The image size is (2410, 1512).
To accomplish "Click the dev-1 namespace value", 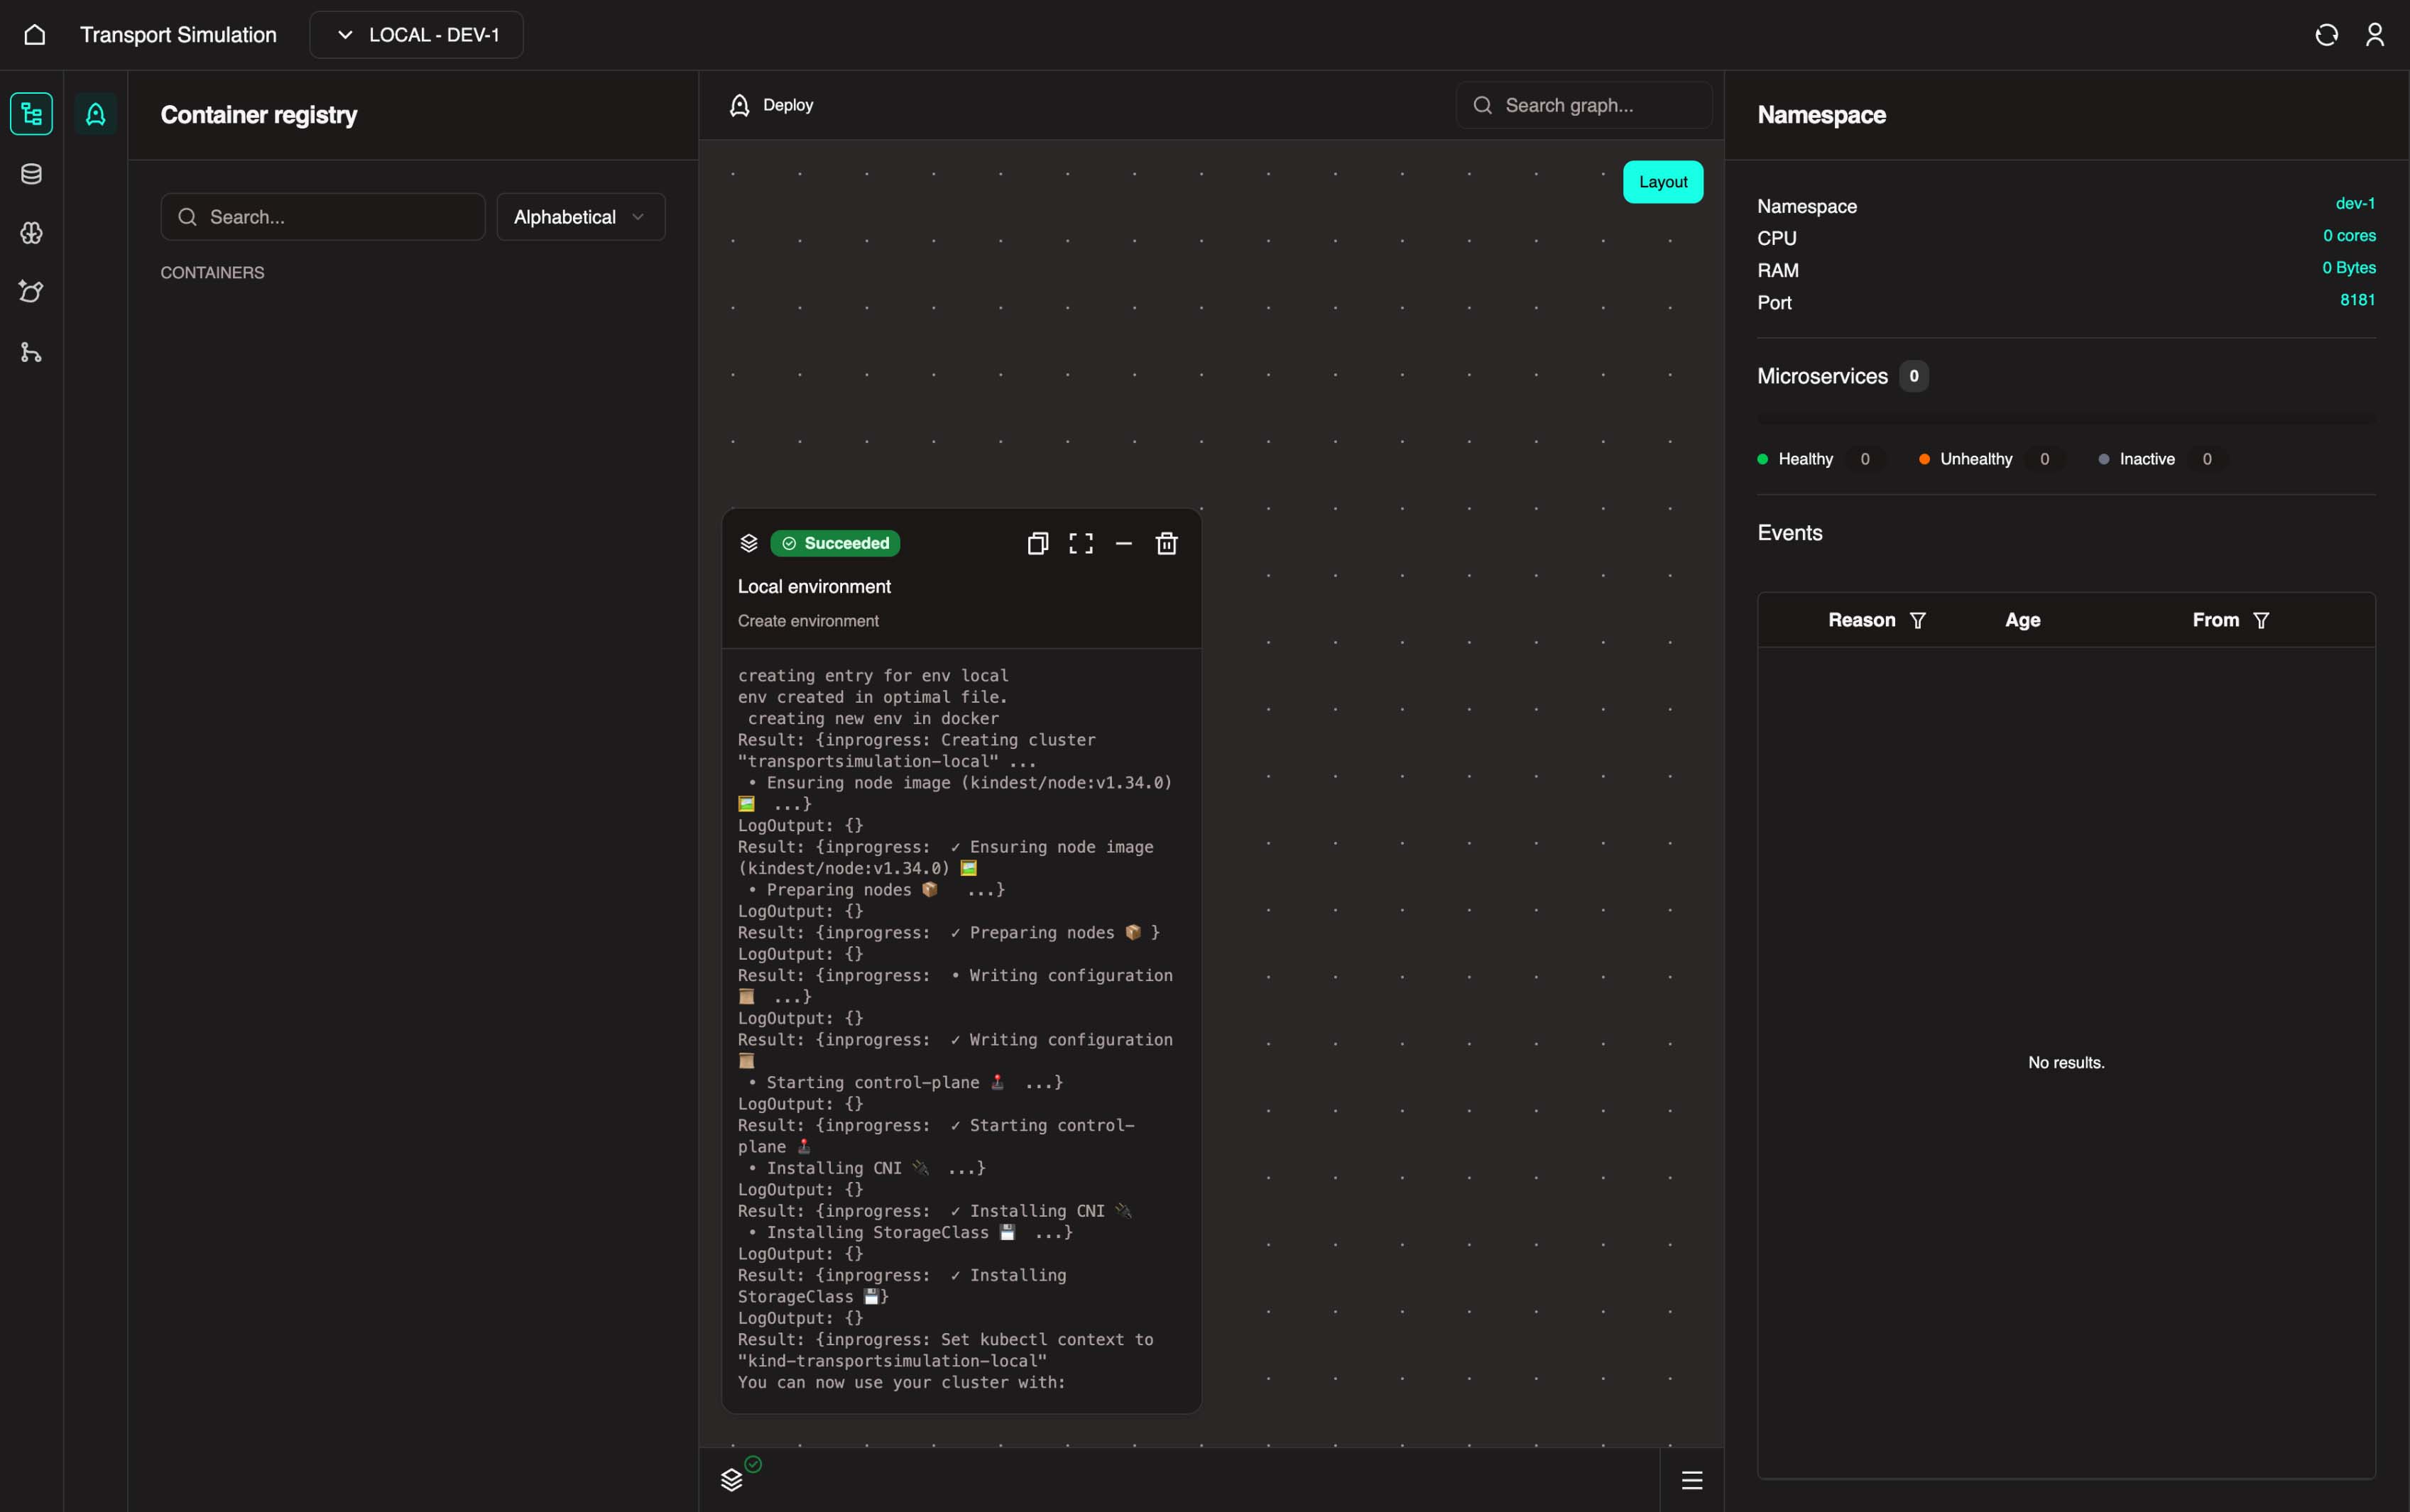I will tap(2355, 203).
